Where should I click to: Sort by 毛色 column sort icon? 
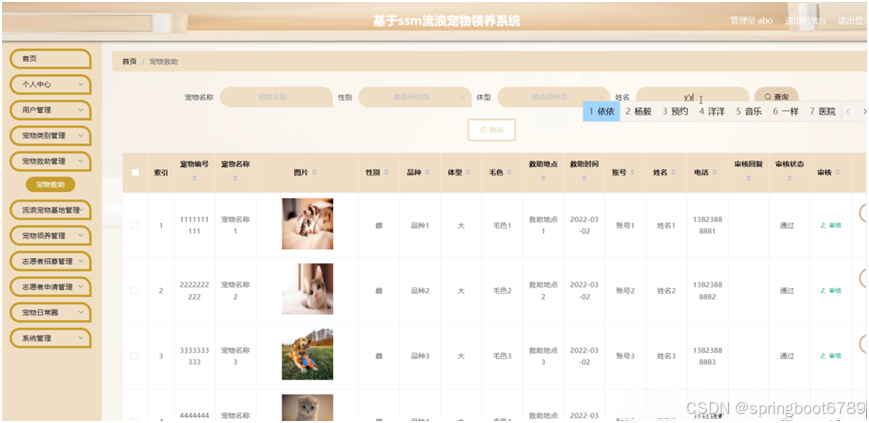509,173
